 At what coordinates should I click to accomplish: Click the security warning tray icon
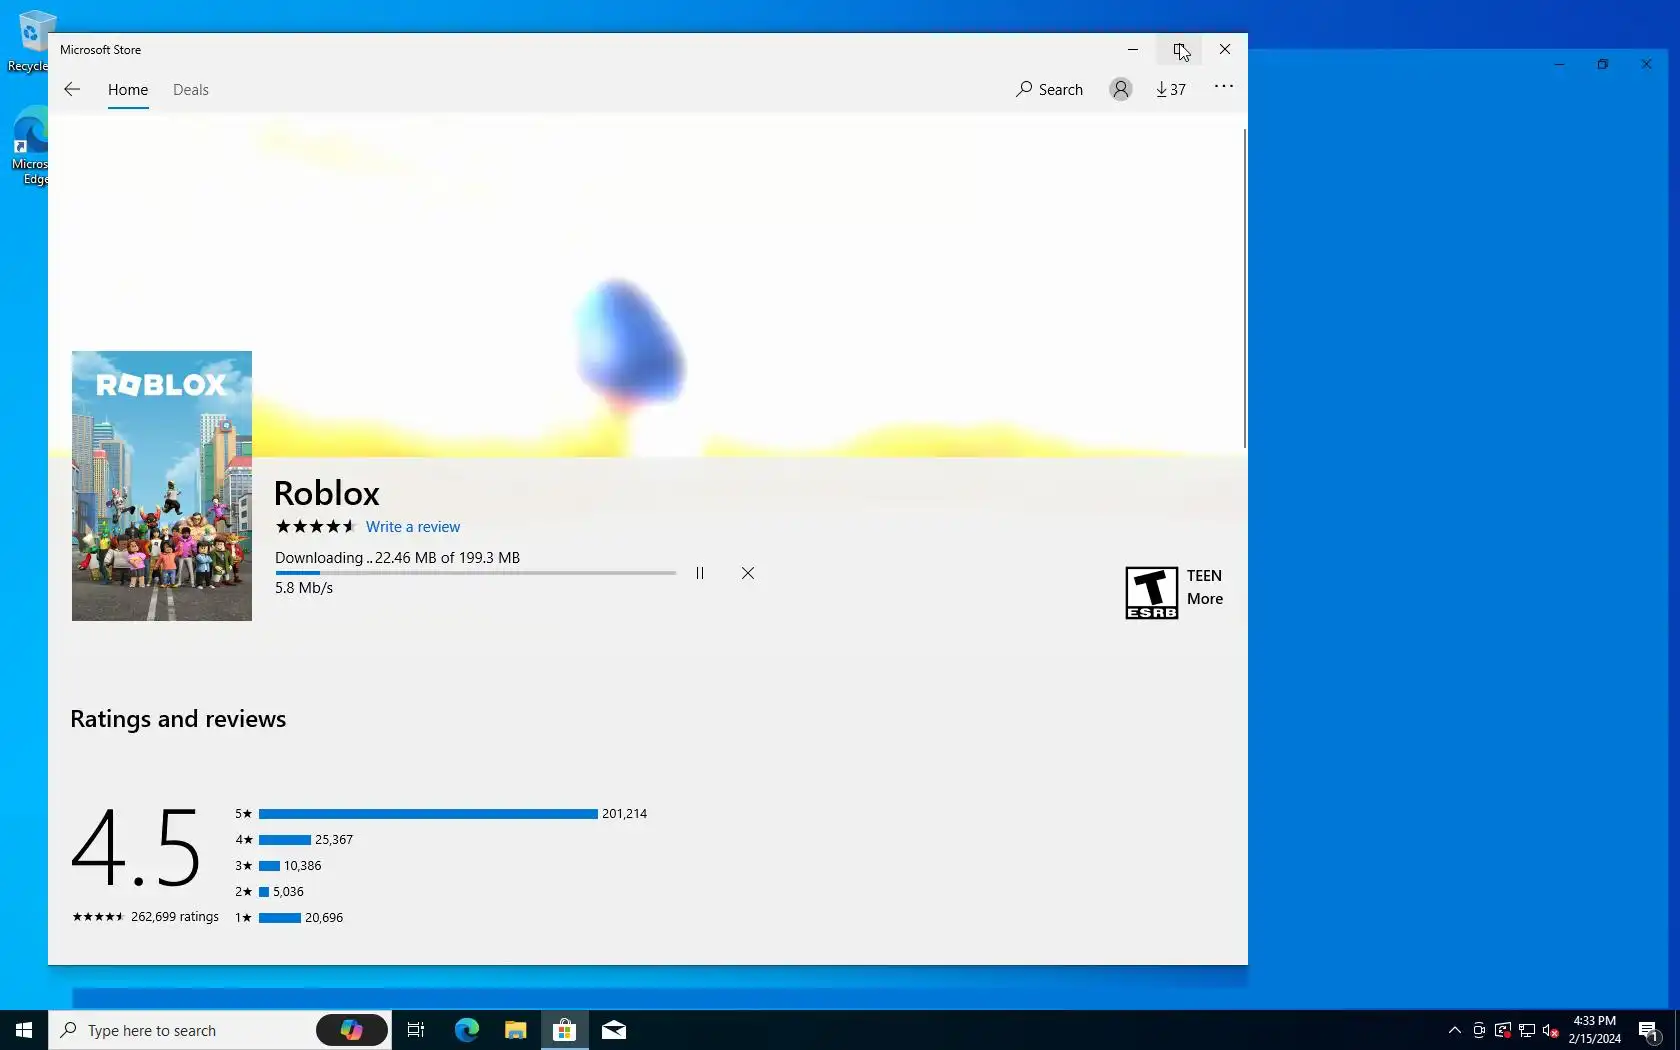click(x=1503, y=1030)
